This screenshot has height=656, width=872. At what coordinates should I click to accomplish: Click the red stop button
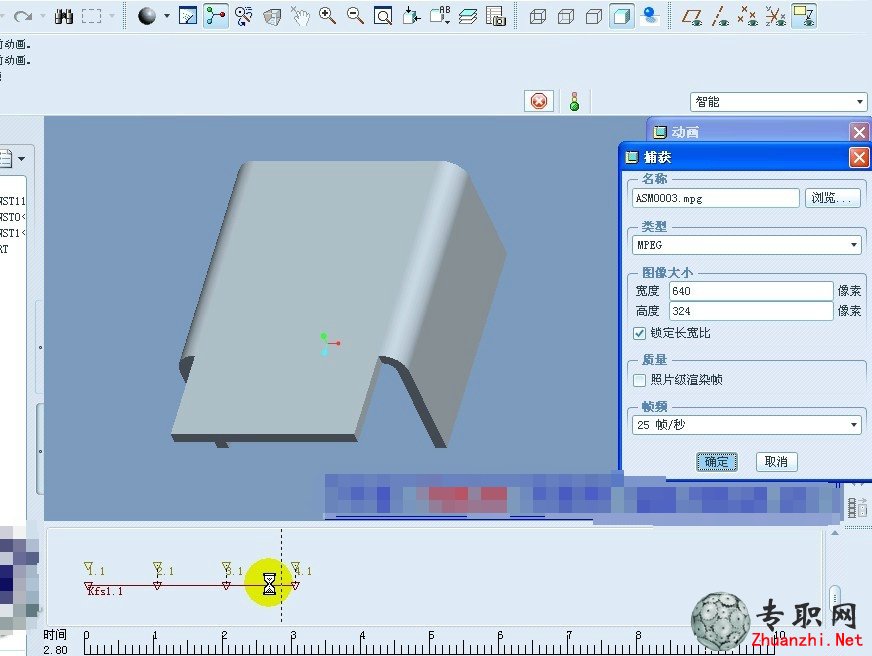pos(538,101)
